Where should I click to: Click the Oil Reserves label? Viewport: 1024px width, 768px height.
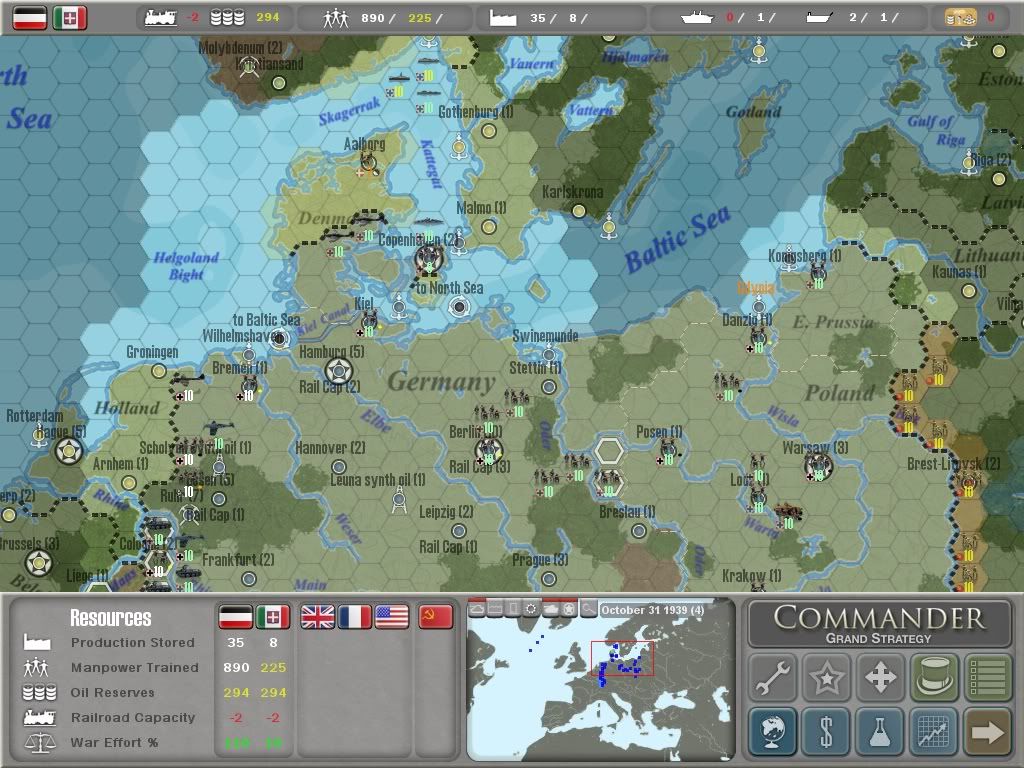coord(112,692)
